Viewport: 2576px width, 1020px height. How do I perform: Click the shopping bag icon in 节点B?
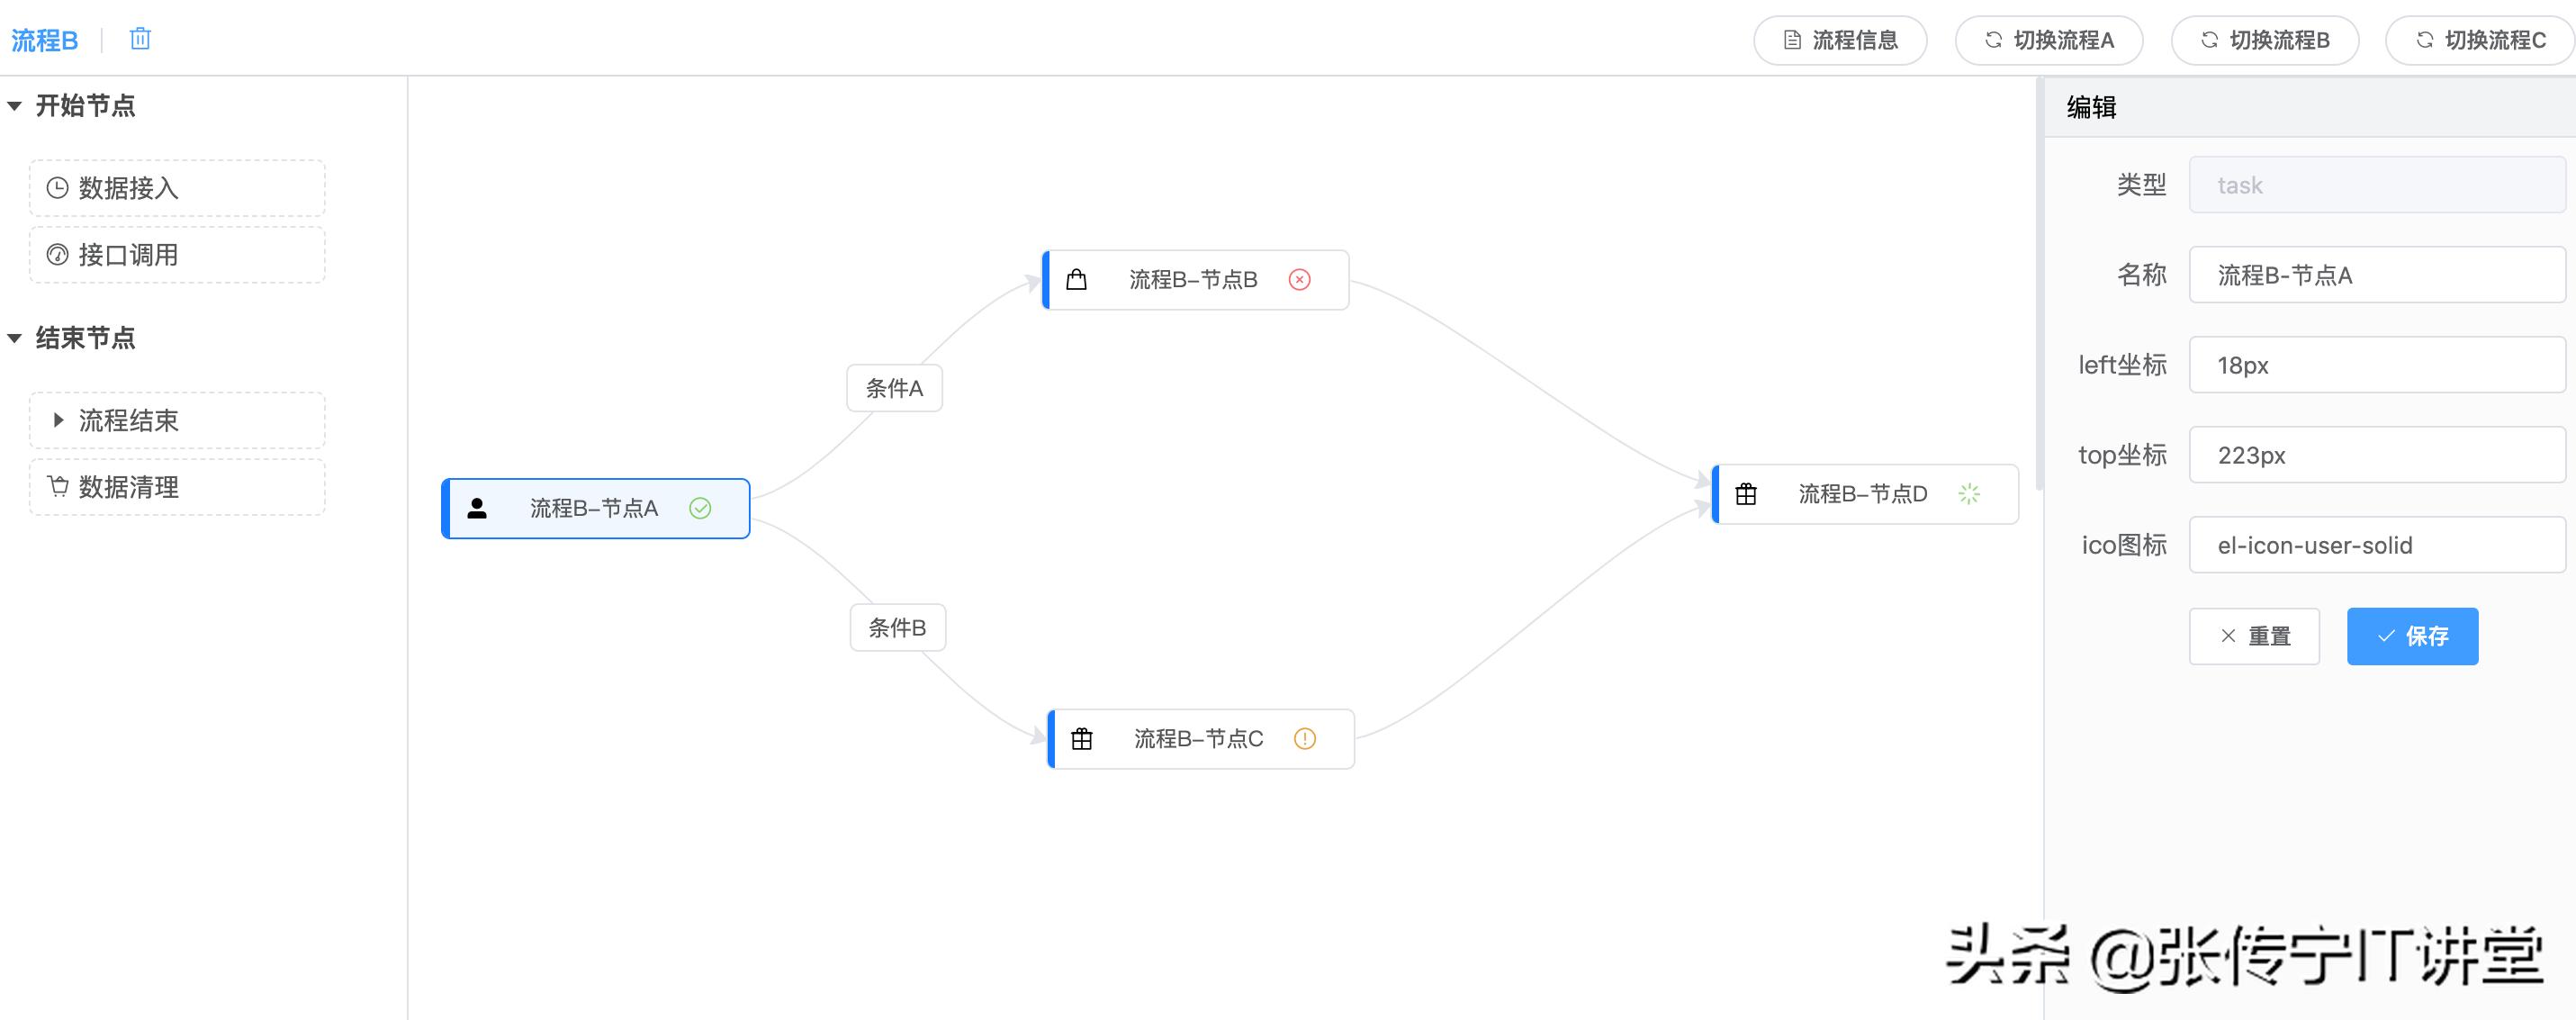[x=1077, y=280]
